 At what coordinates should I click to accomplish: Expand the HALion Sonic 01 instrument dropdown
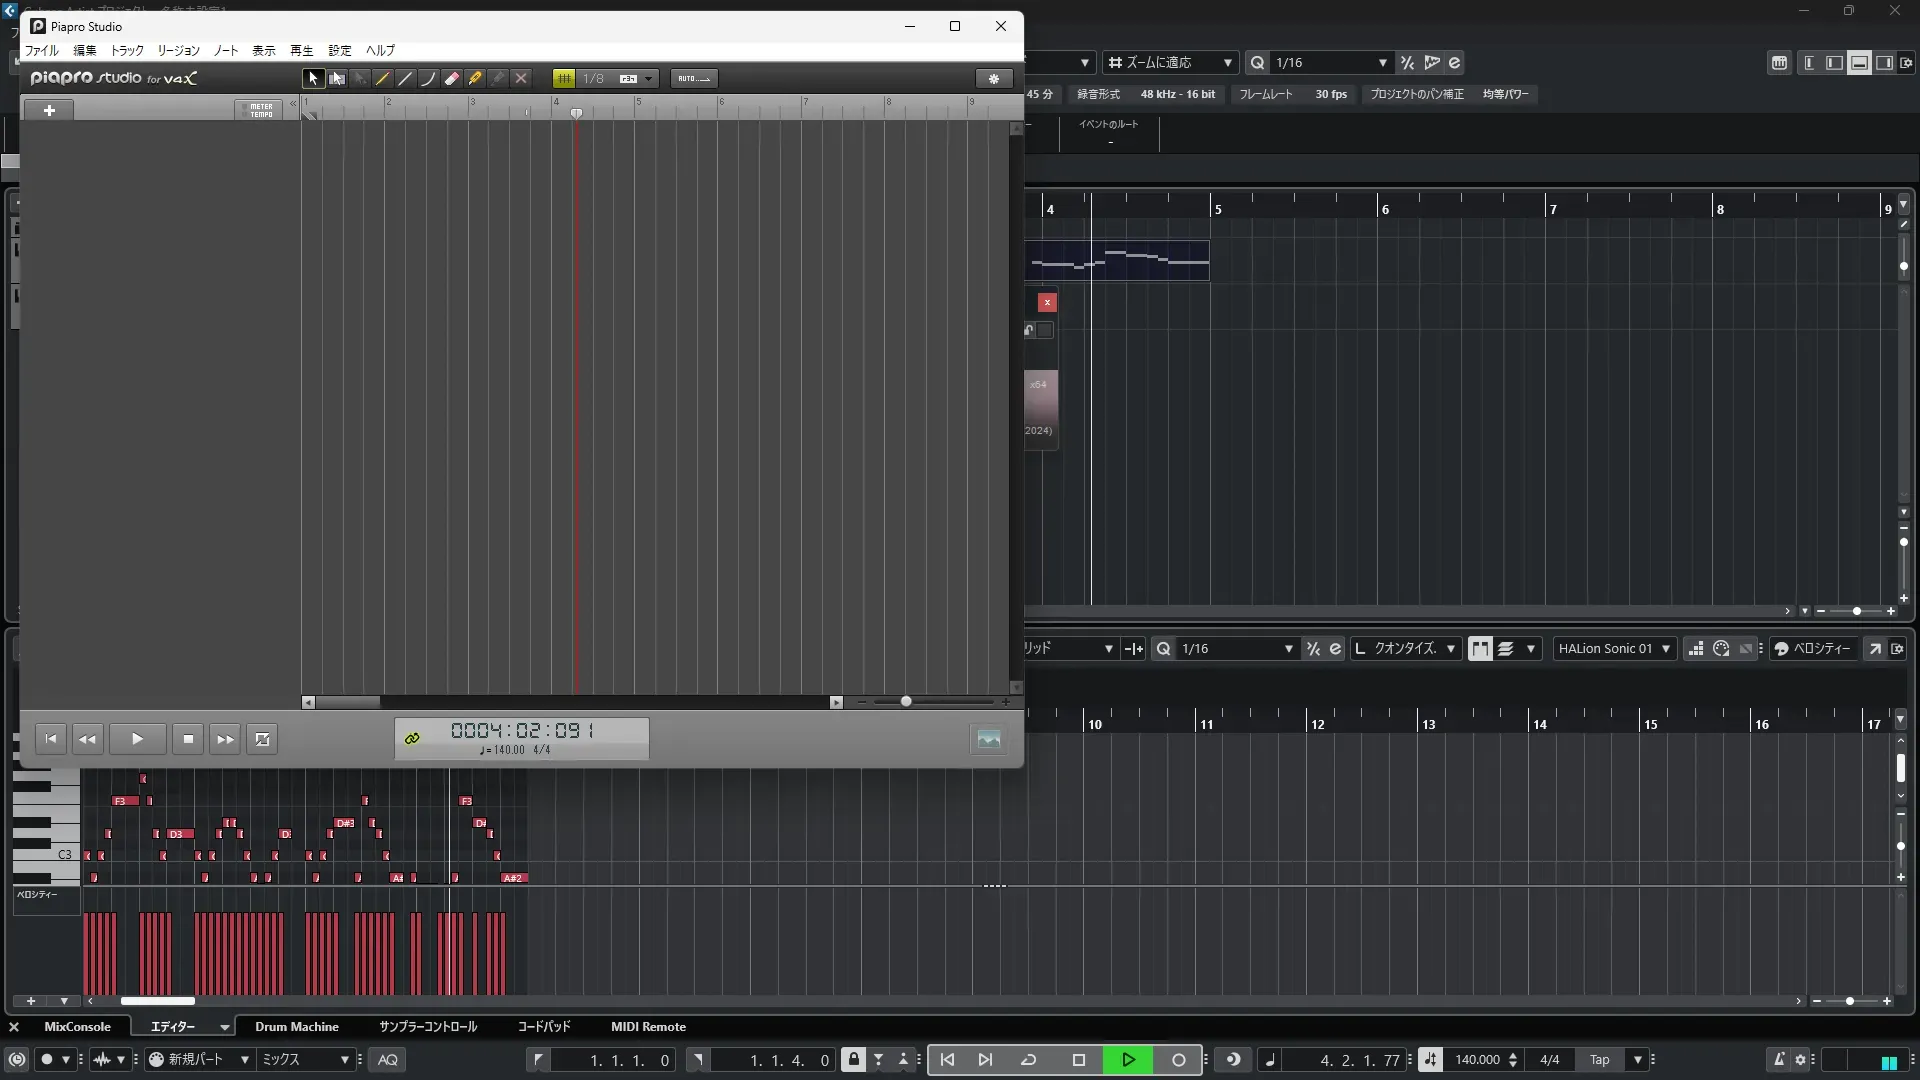coord(1665,649)
